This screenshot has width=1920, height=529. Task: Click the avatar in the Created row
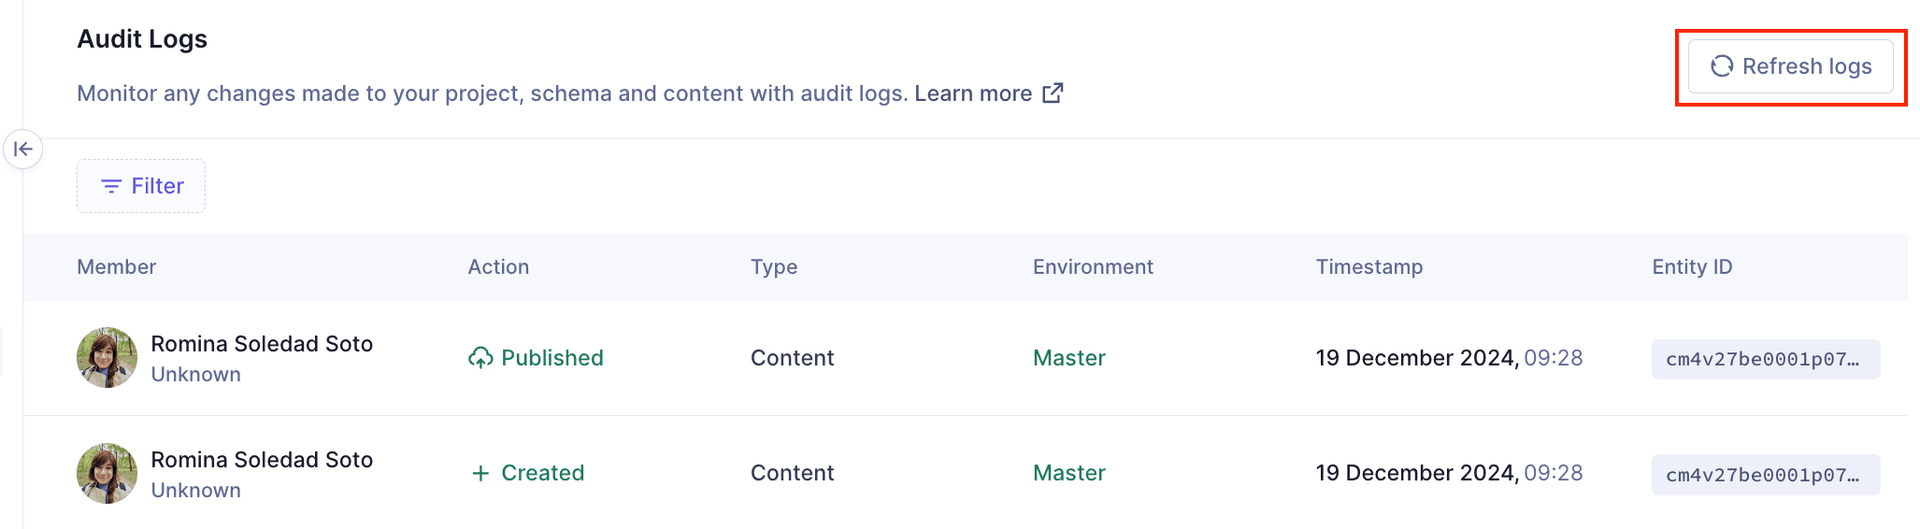click(x=107, y=473)
